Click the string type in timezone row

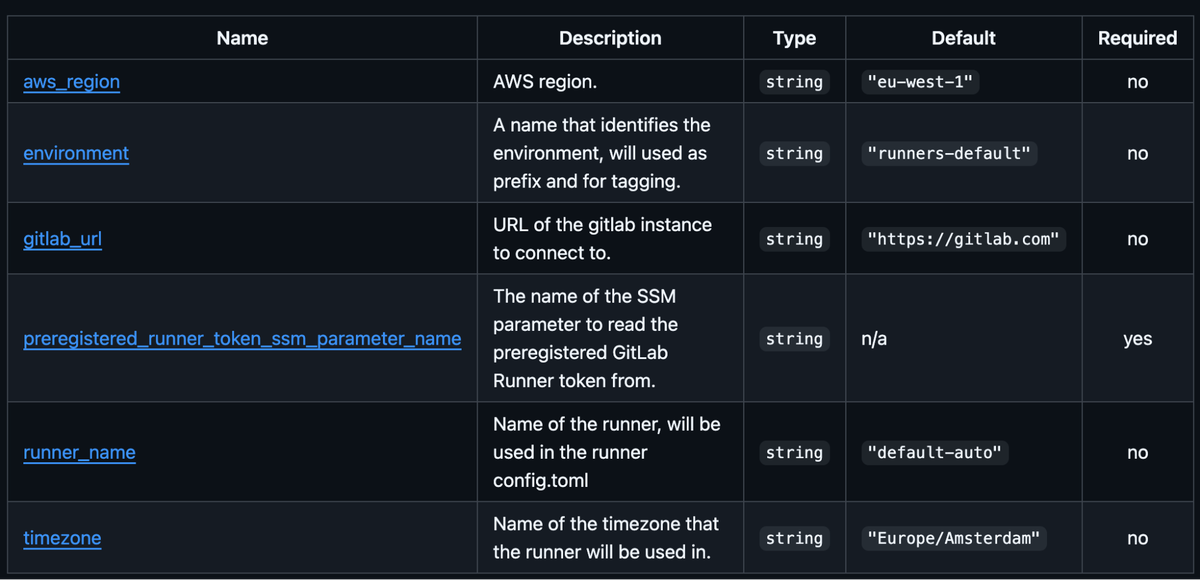794,538
